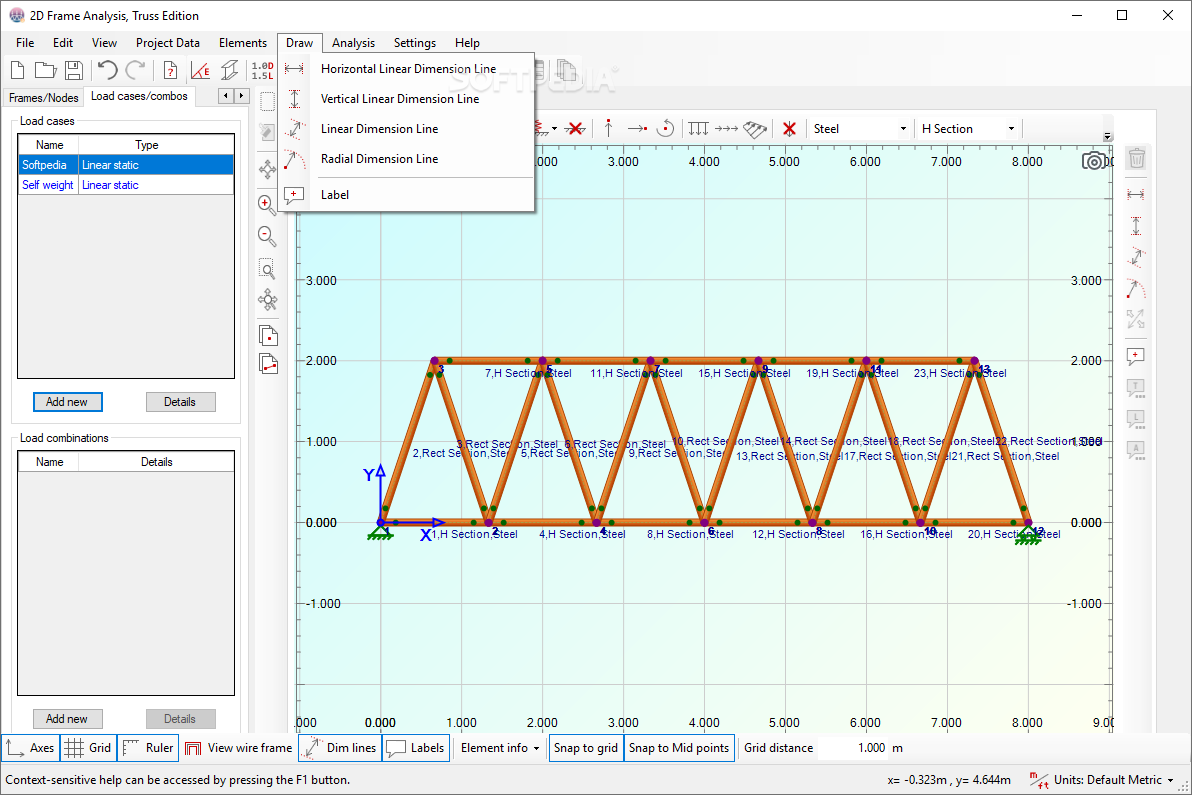Open the Analysis menu
Image resolution: width=1192 pixels, height=795 pixels.
pyautogui.click(x=353, y=43)
